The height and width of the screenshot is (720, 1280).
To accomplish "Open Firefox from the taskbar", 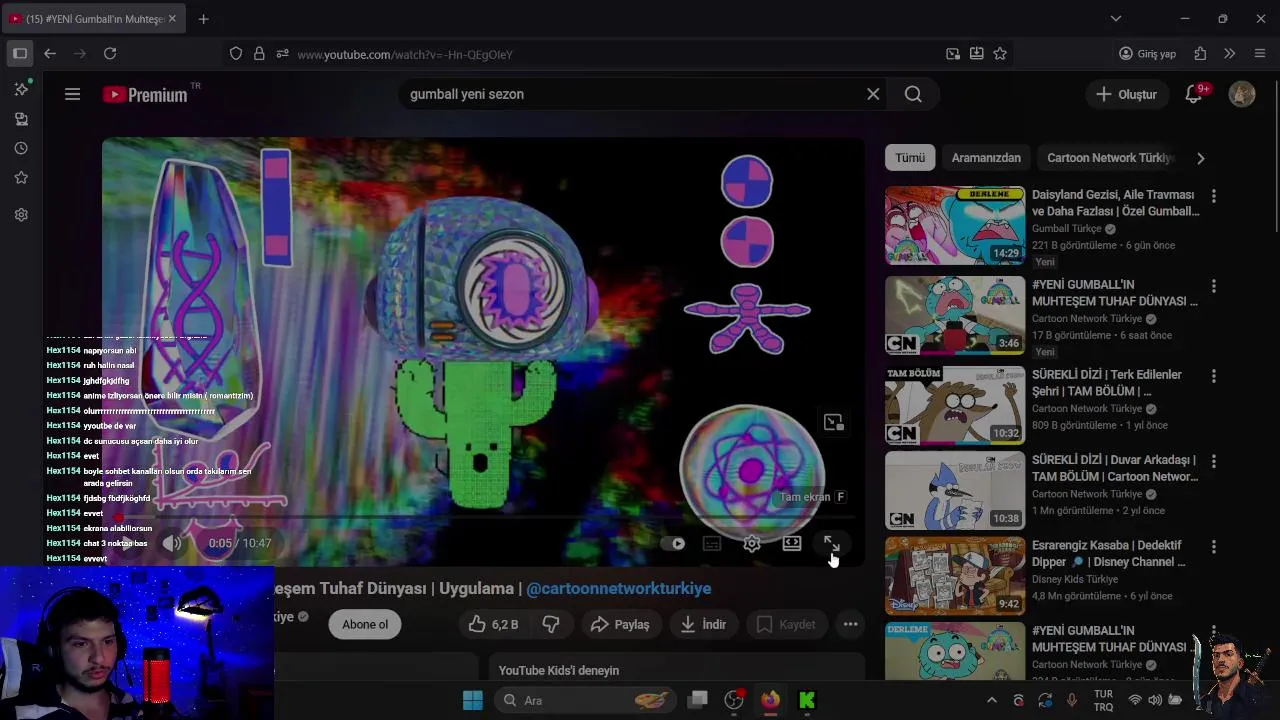I will (770, 700).
